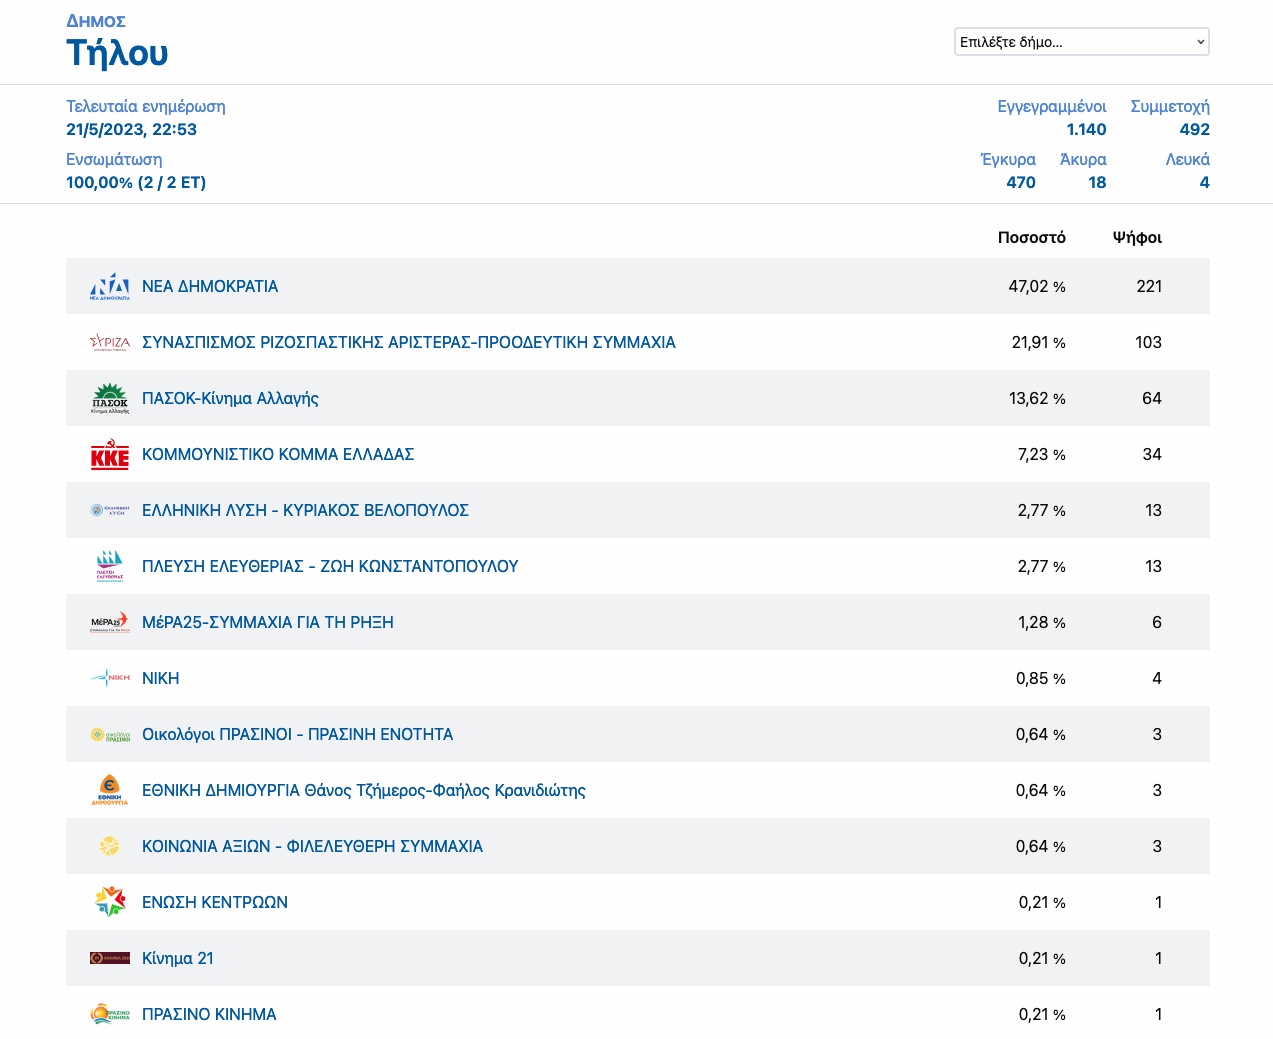1273x1039 pixels.
Task: Click the 'Συμμετοχή' label
Action: [1170, 106]
